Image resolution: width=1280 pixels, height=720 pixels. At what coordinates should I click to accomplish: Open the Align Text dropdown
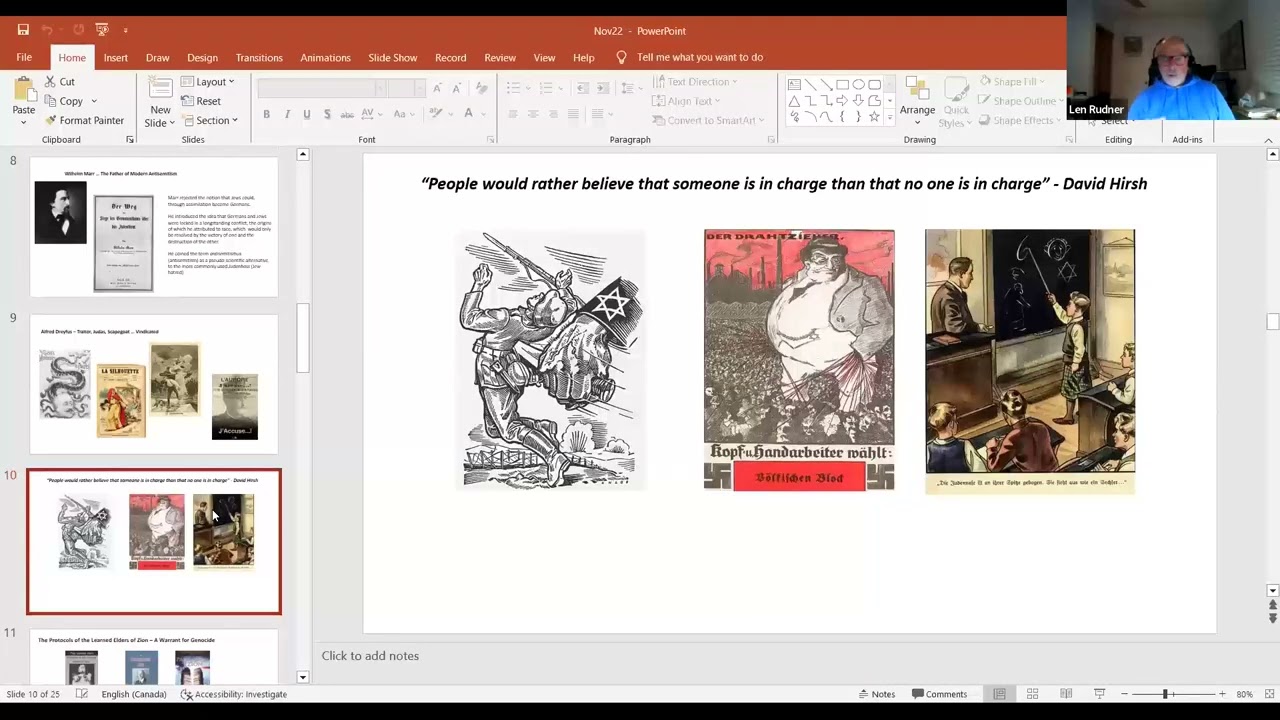pos(683,101)
